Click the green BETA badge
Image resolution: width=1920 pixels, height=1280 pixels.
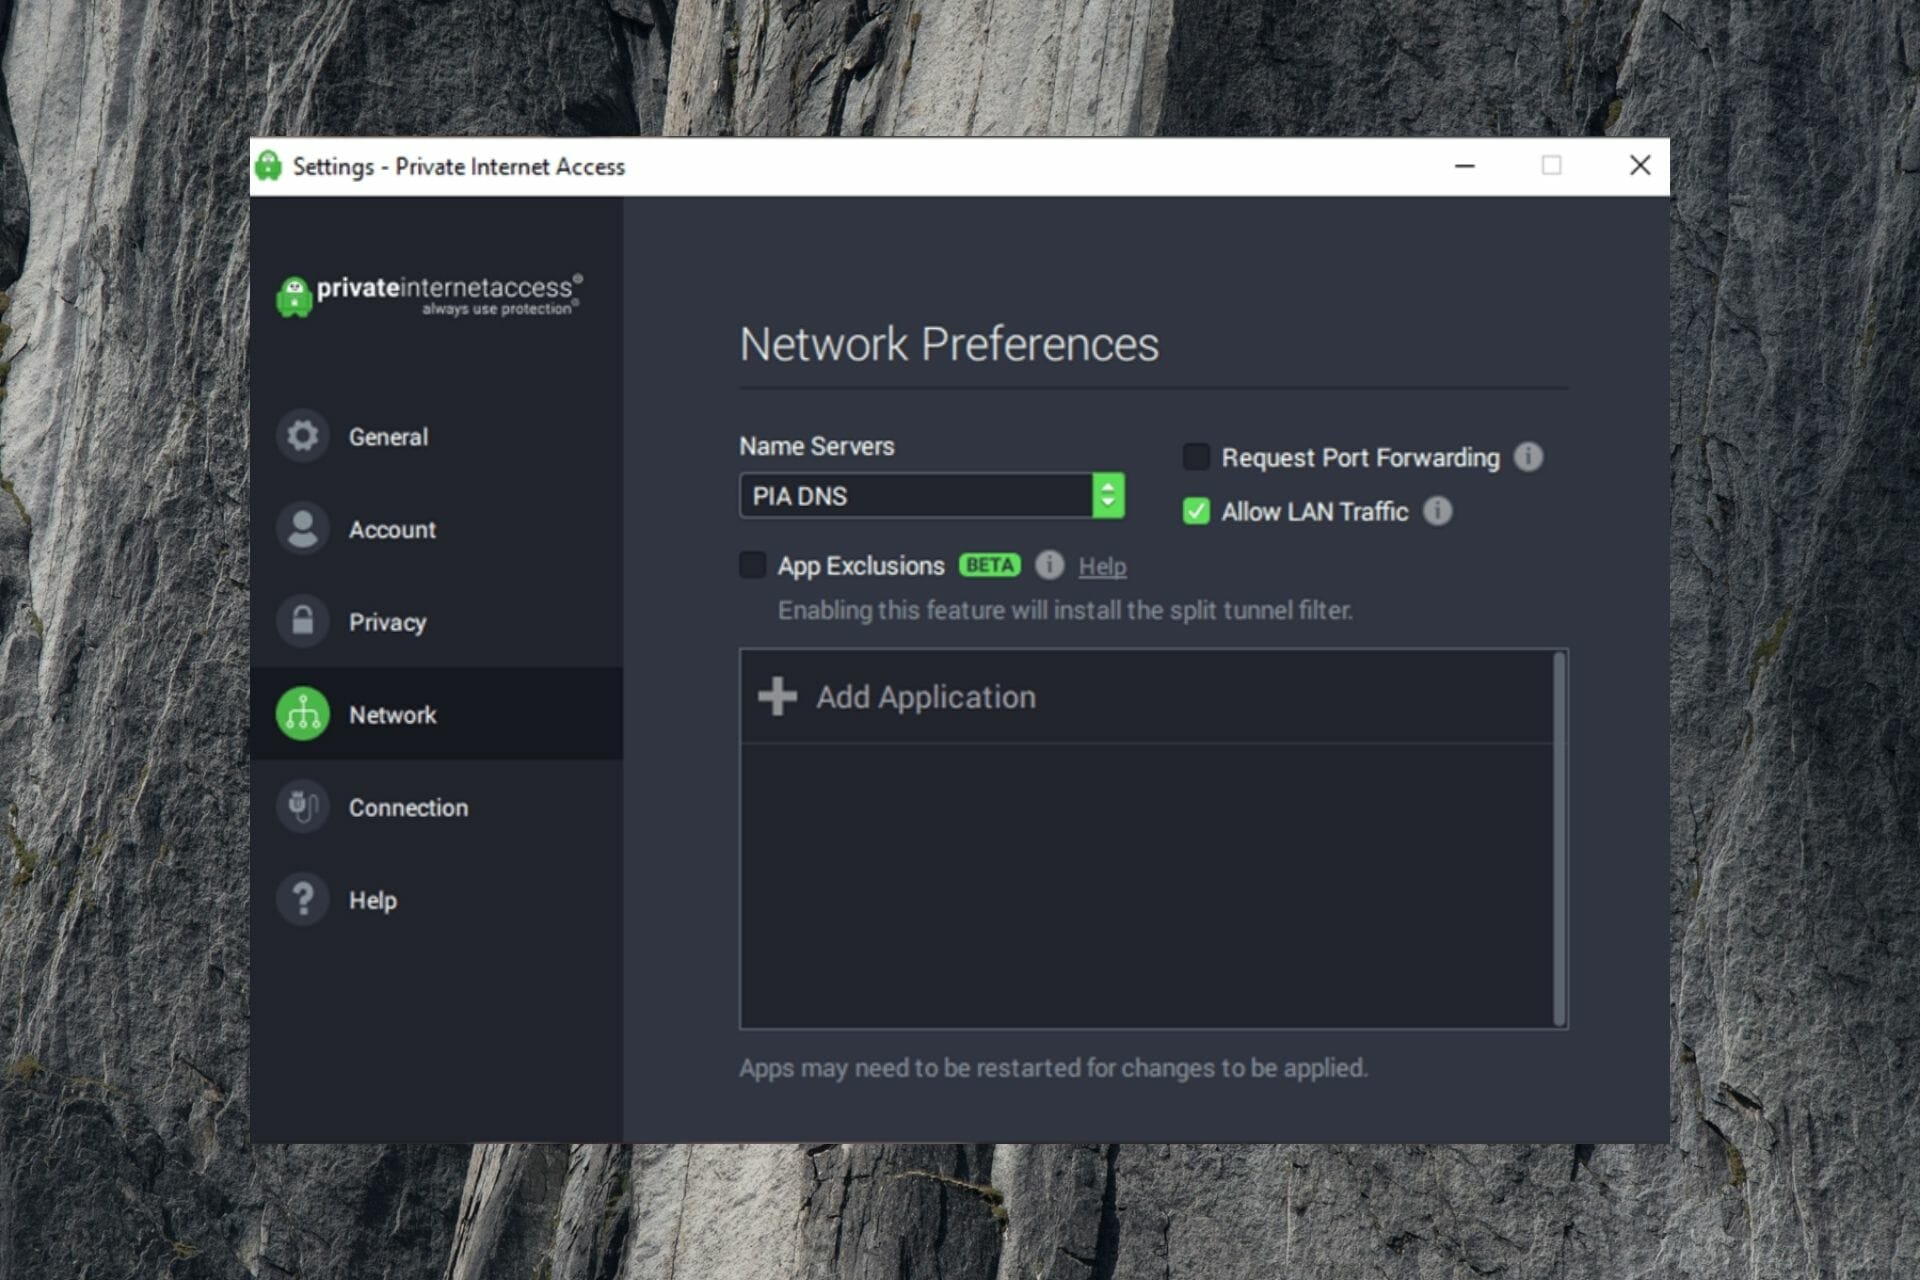pyautogui.click(x=990, y=565)
